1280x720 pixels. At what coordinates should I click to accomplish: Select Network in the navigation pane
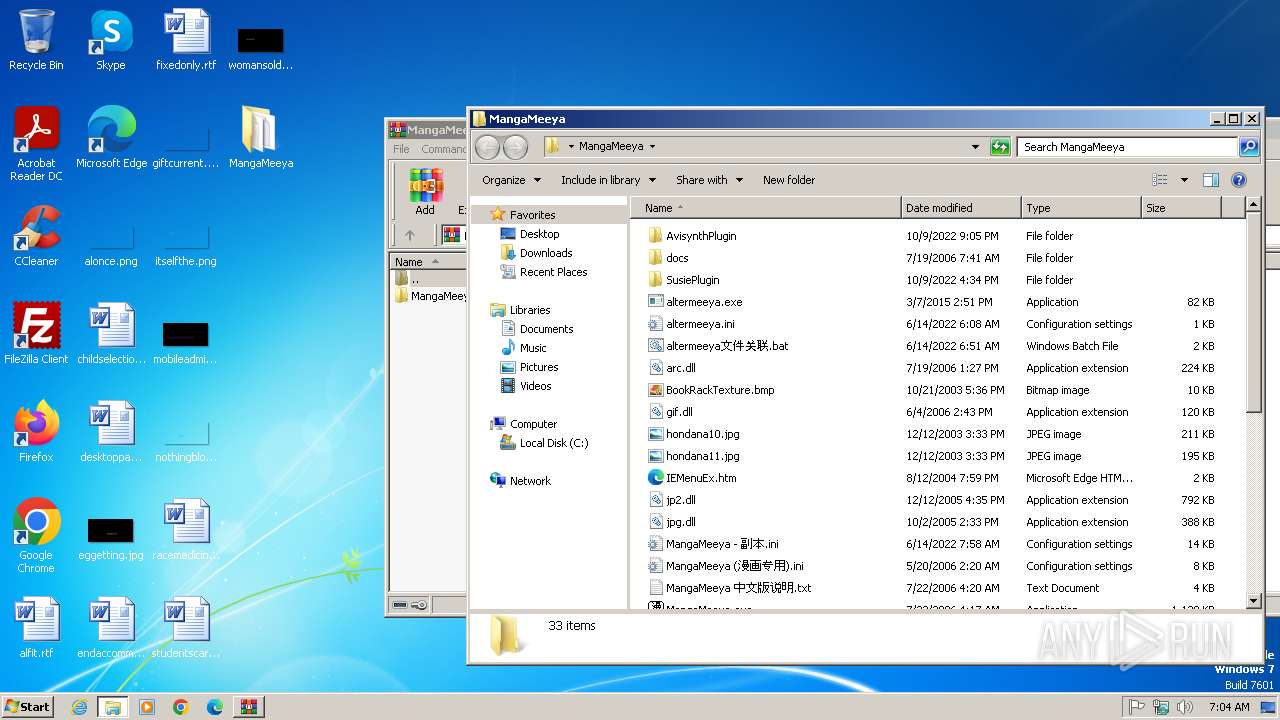530,481
